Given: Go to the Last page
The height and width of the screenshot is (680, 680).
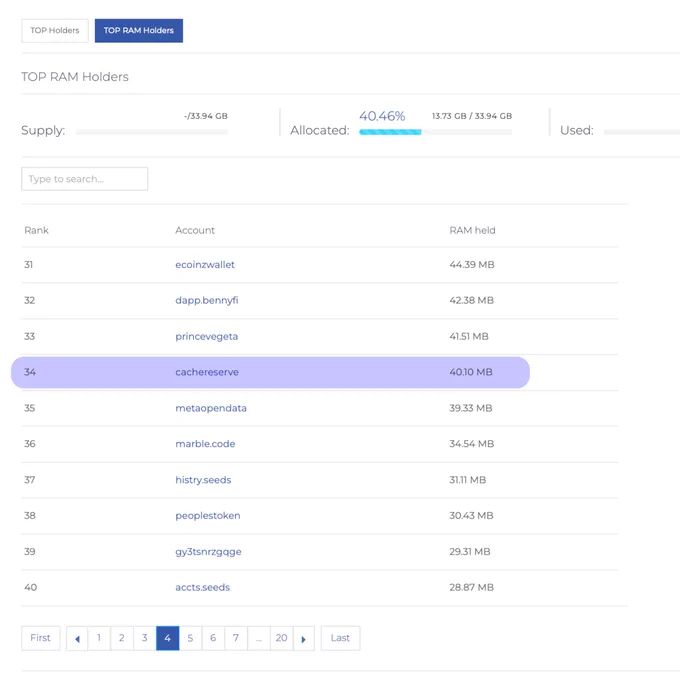Looking at the screenshot, I should pos(340,638).
